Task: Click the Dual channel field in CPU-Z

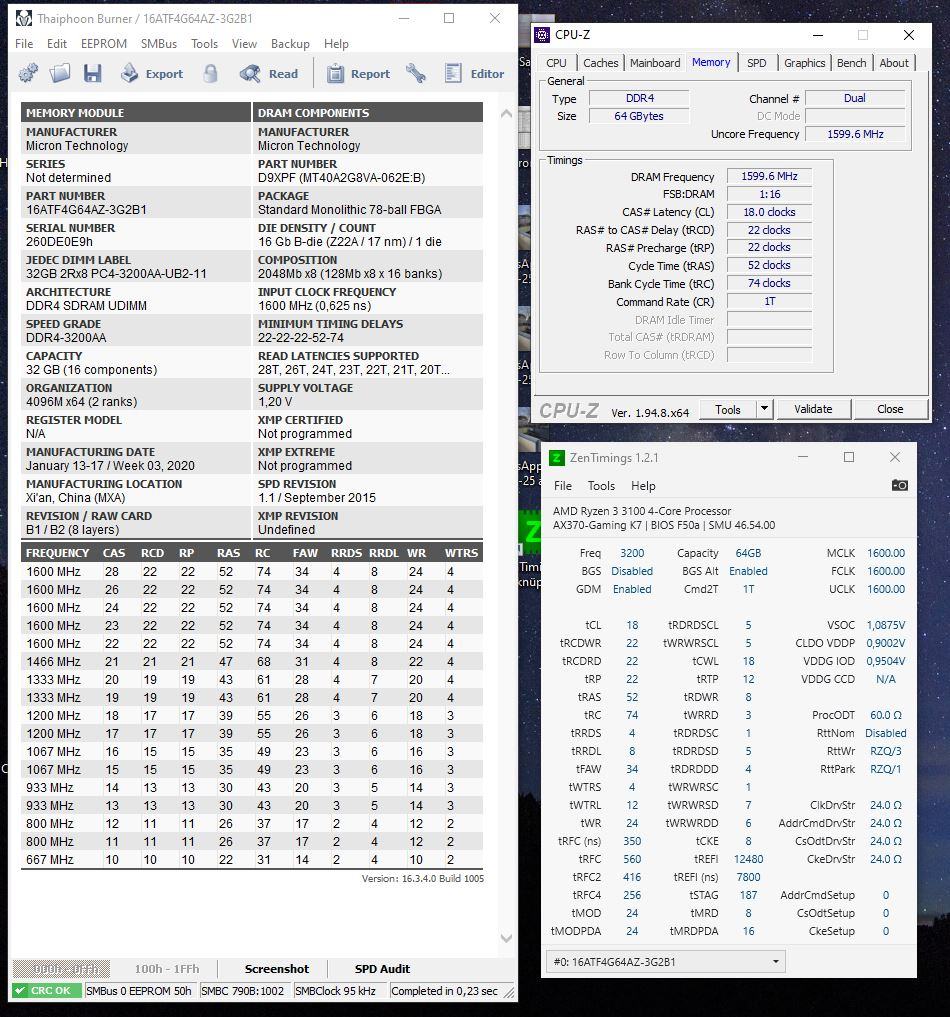Action: pos(855,99)
